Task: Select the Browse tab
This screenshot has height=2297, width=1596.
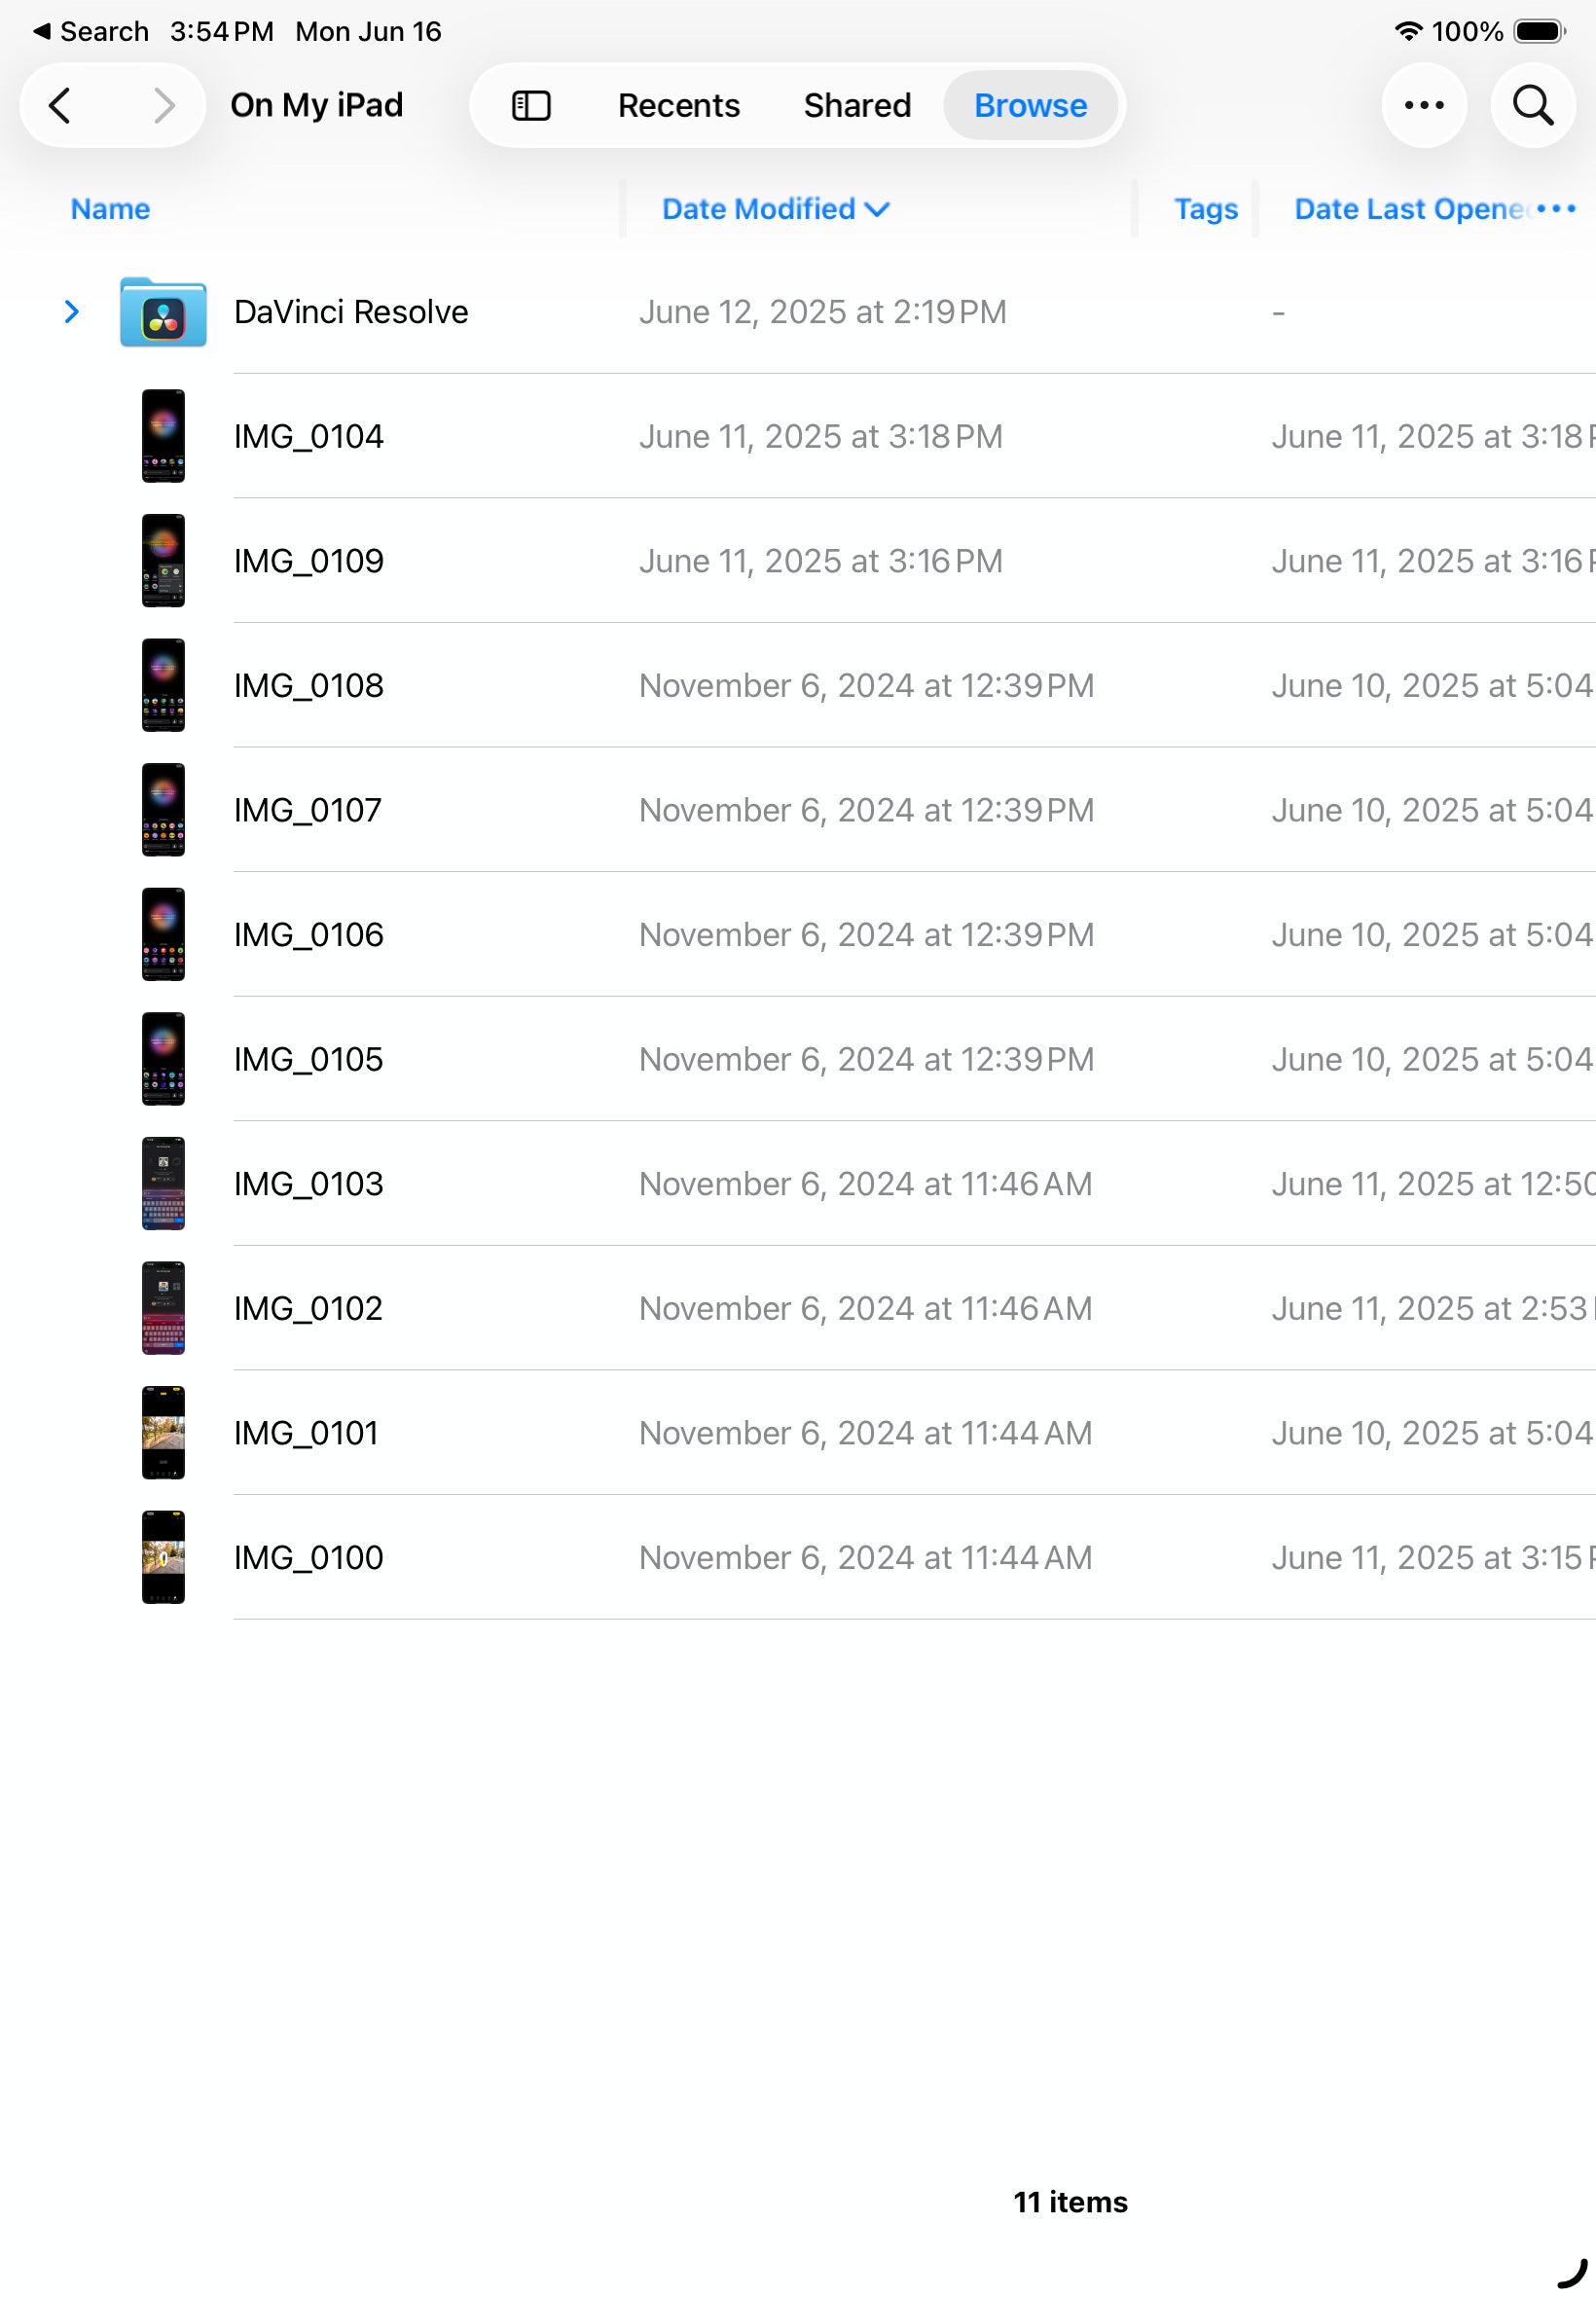Action: 1030,105
